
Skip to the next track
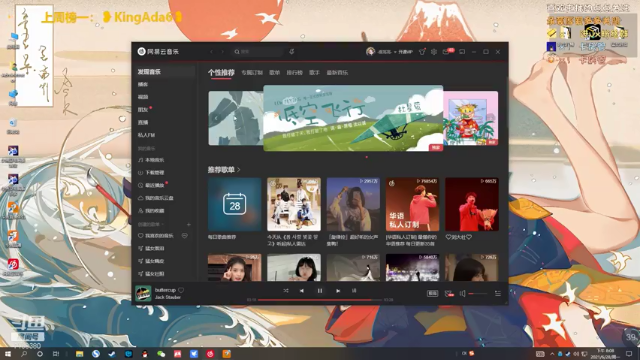(338, 291)
